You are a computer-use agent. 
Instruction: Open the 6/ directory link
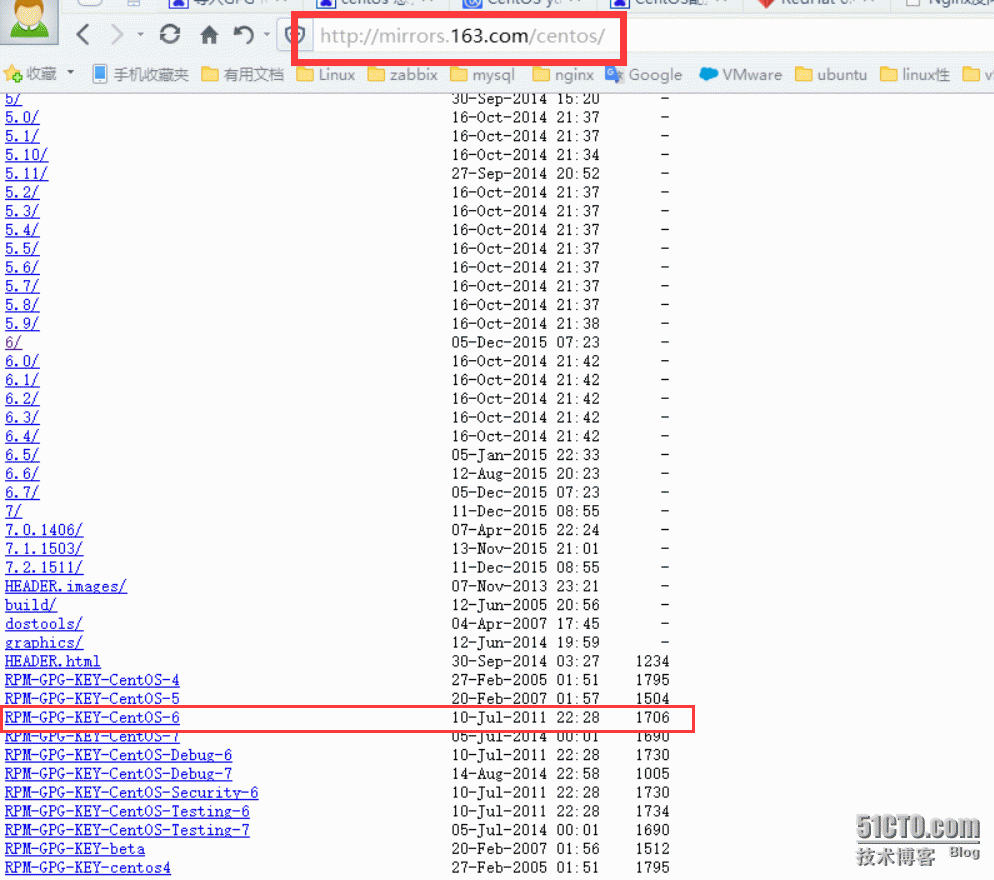click(13, 342)
